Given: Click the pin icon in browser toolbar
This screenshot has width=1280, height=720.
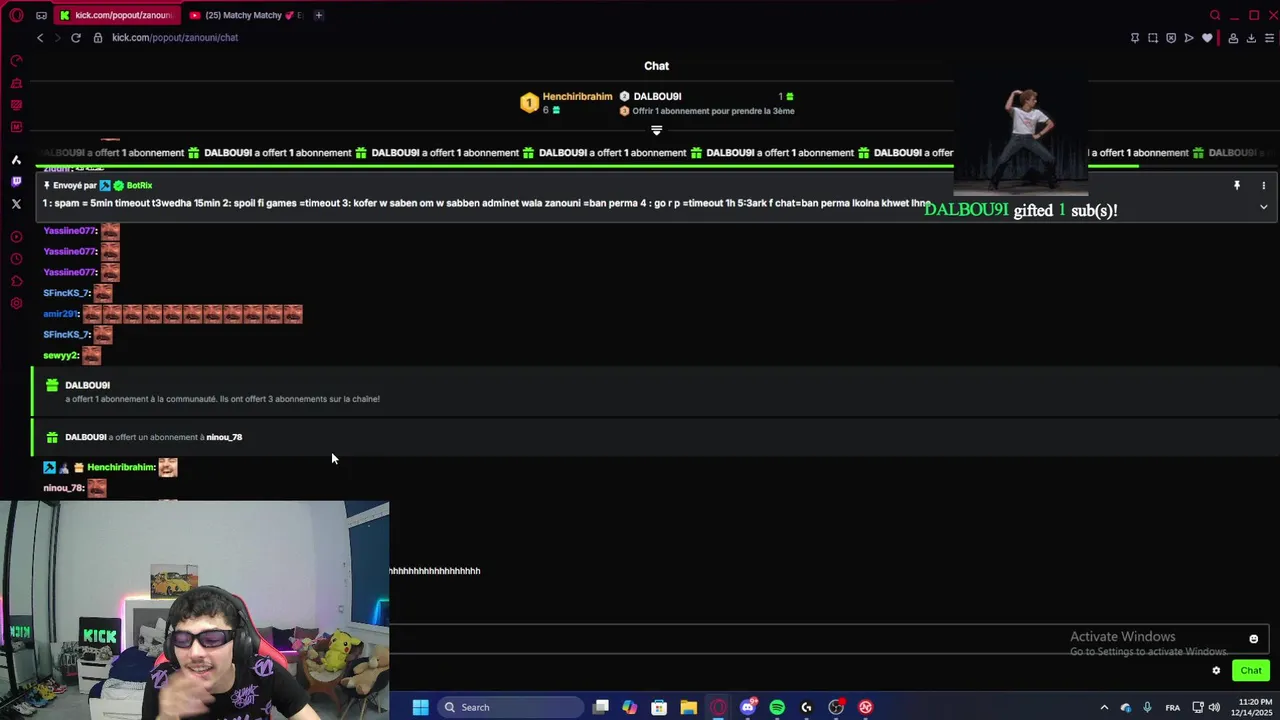Looking at the screenshot, I should point(1135,38).
